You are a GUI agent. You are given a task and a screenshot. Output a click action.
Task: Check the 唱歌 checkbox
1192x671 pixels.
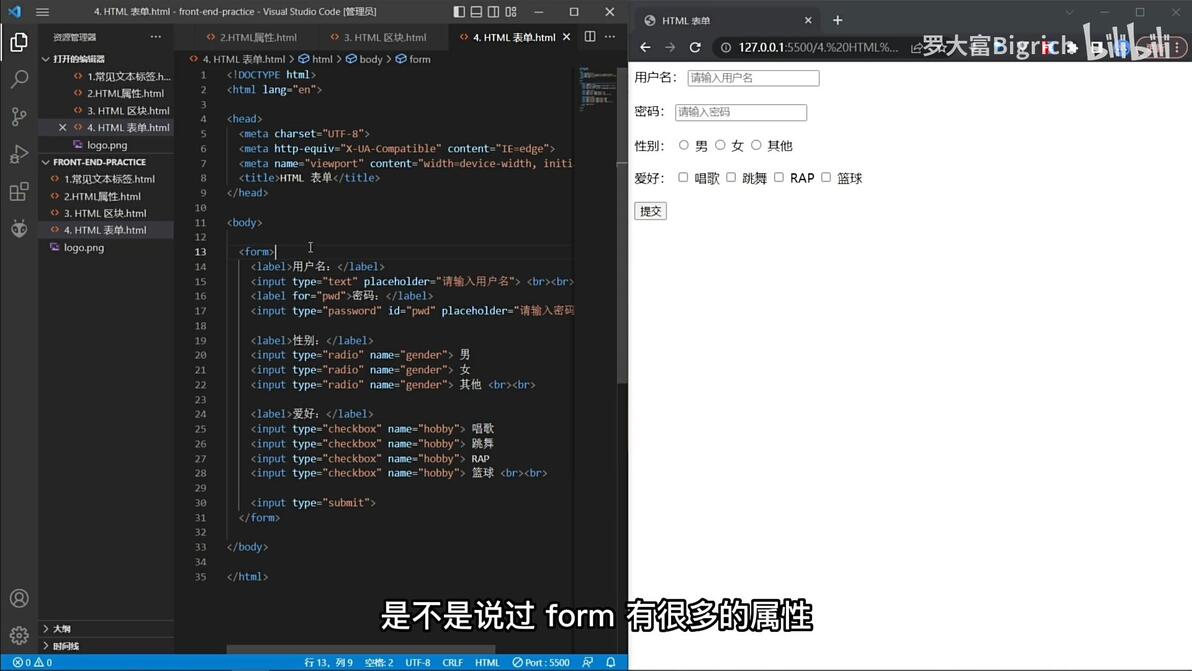click(x=683, y=177)
